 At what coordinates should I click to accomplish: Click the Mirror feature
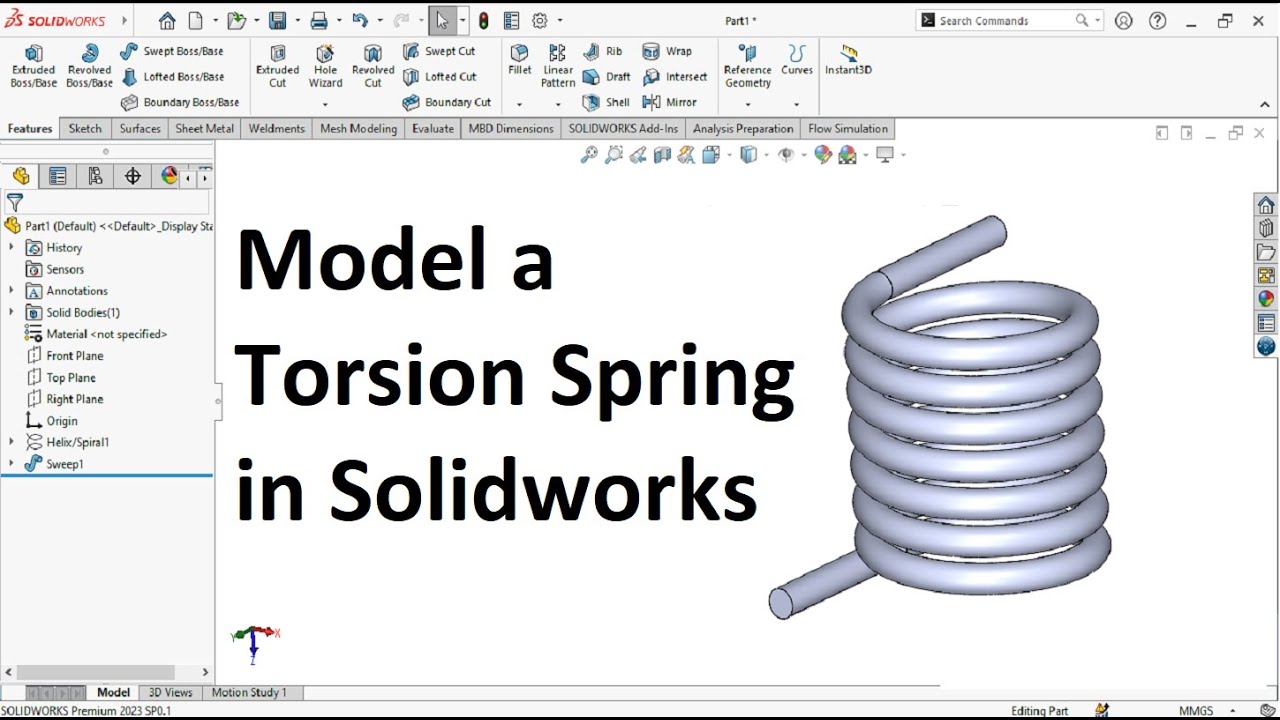click(x=669, y=102)
